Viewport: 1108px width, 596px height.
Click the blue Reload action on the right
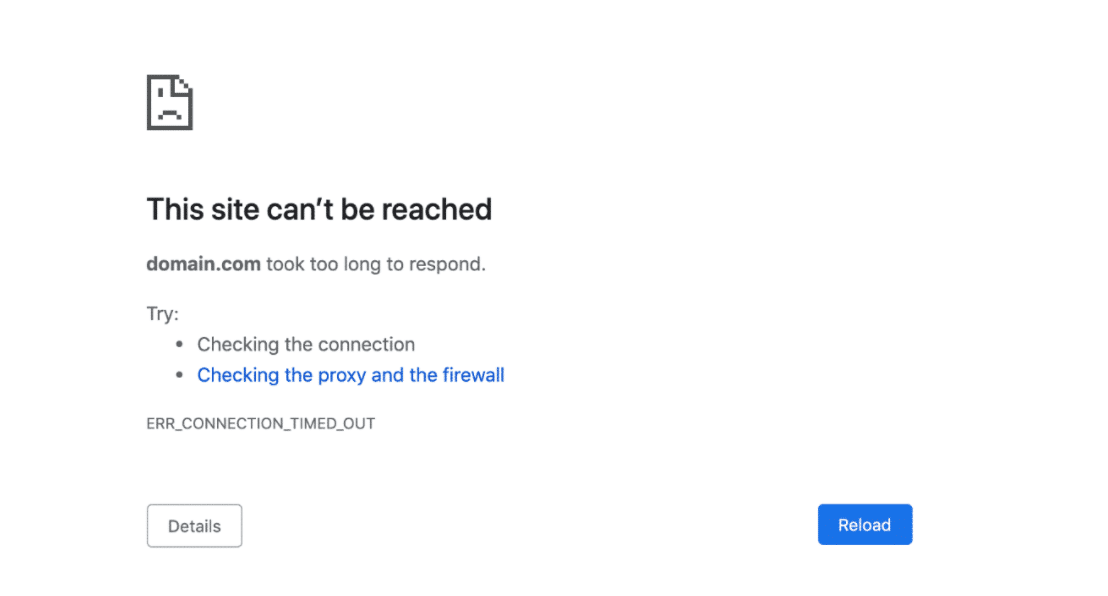(x=864, y=524)
